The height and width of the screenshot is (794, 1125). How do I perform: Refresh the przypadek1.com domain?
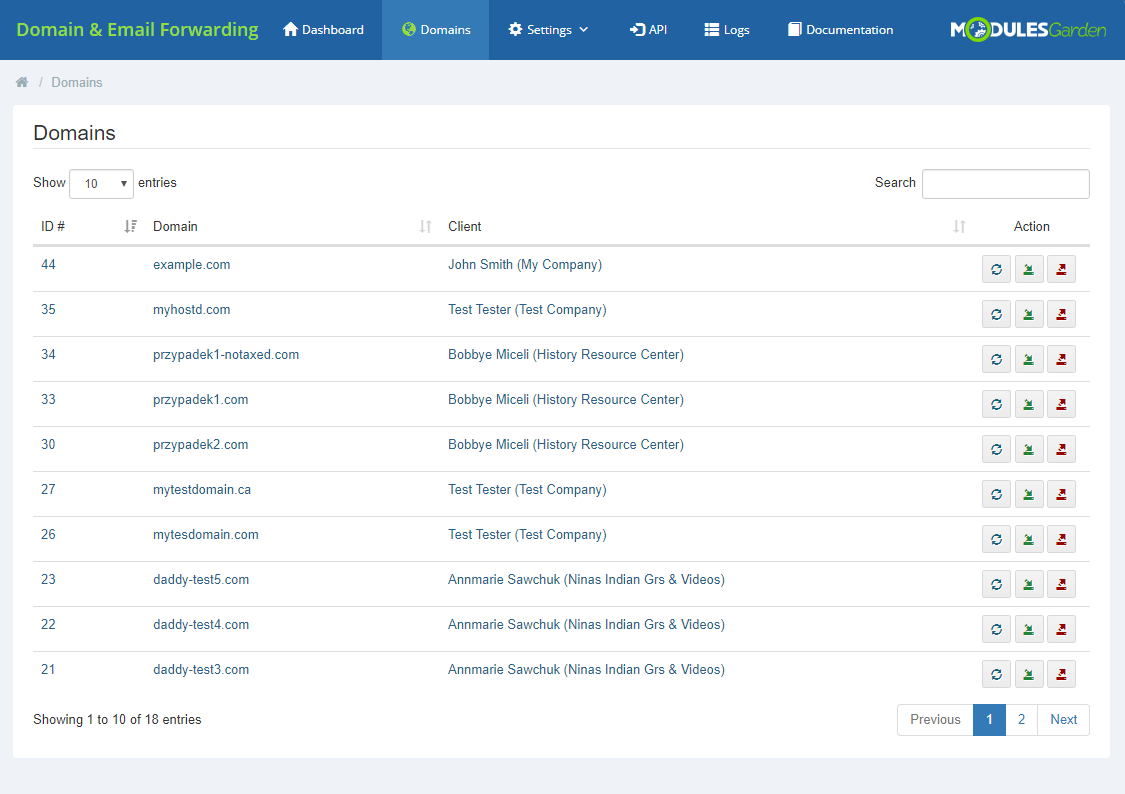pyautogui.click(x=996, y=405)
